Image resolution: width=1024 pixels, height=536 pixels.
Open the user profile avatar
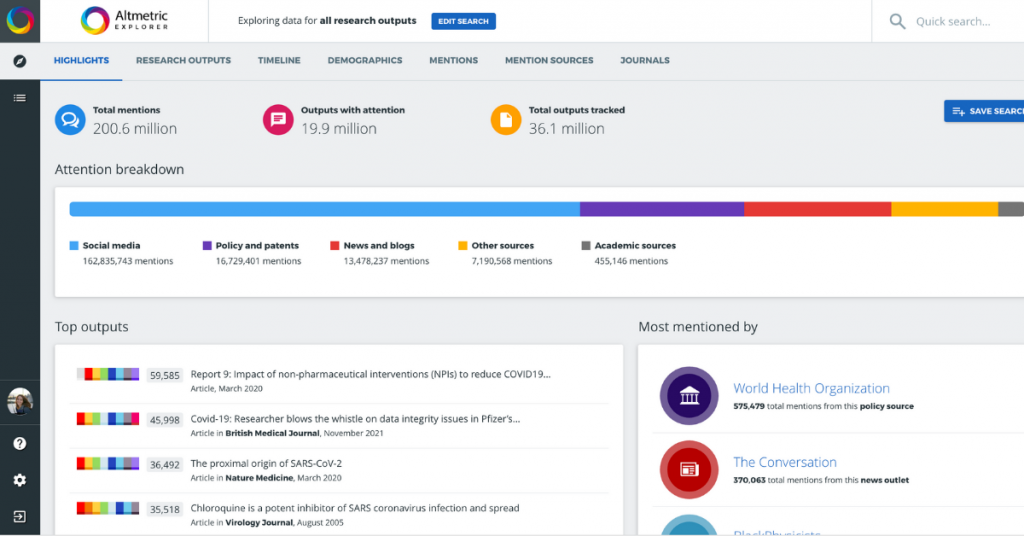20,402
